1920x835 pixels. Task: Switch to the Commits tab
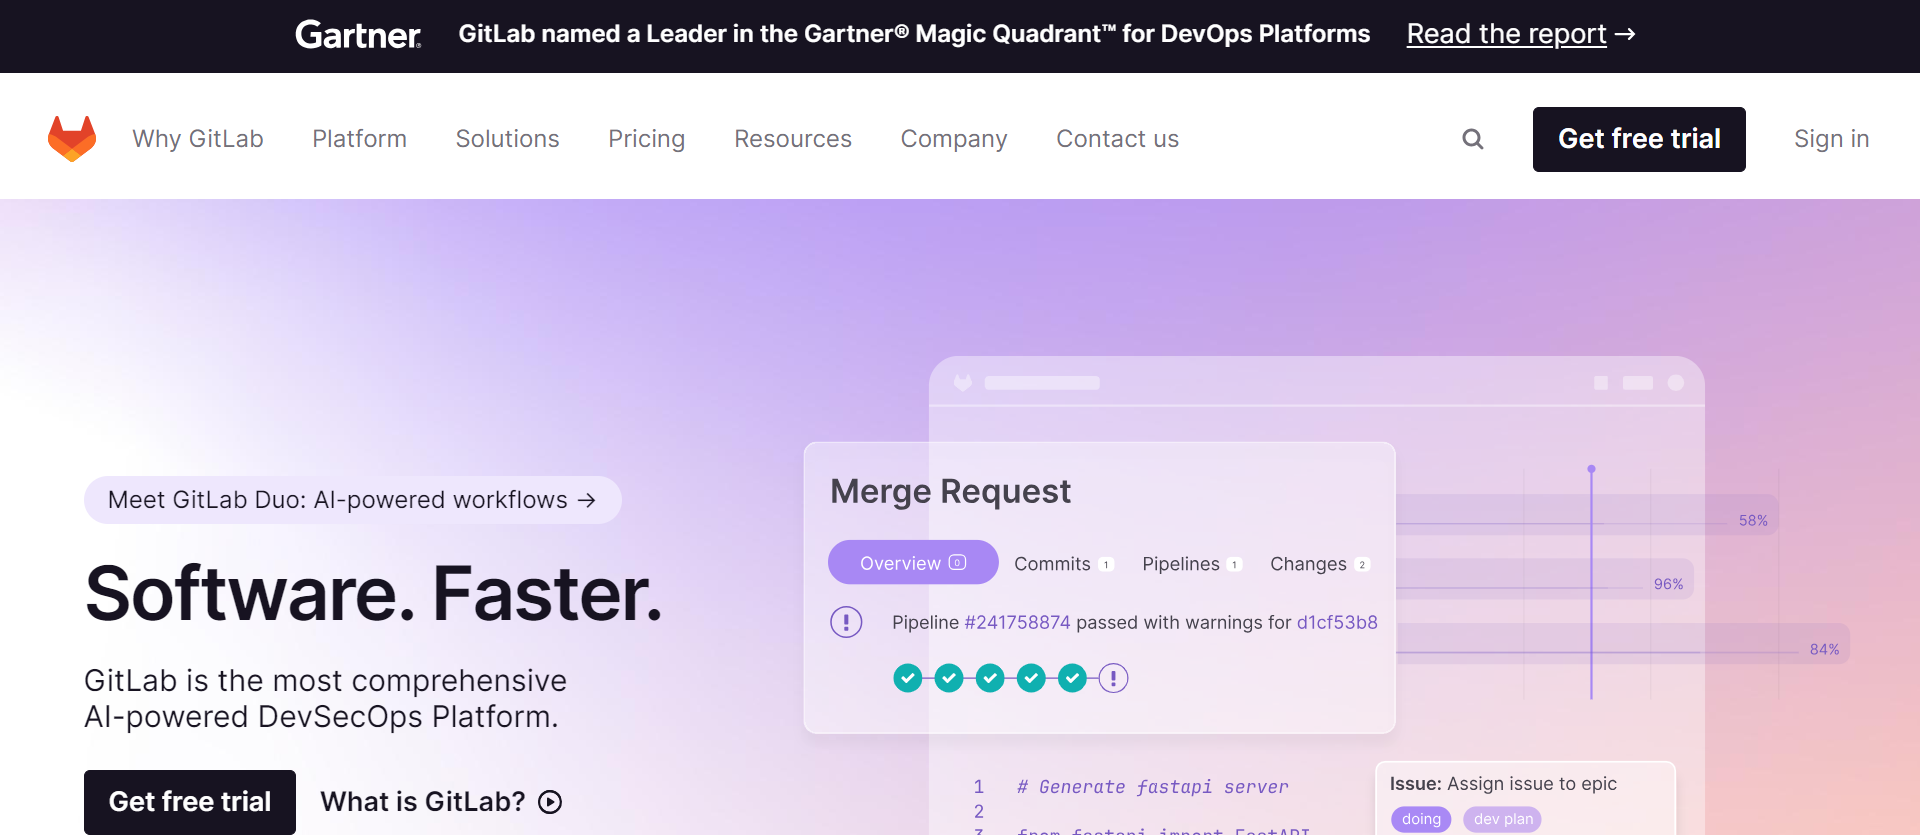(1064, 564)
